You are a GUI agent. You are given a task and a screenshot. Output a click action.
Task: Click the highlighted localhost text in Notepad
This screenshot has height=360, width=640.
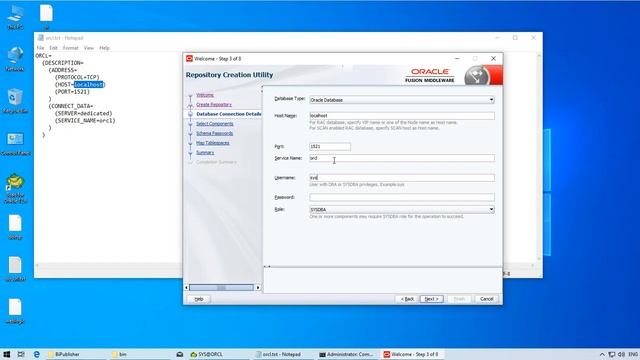tap(88, 84)
